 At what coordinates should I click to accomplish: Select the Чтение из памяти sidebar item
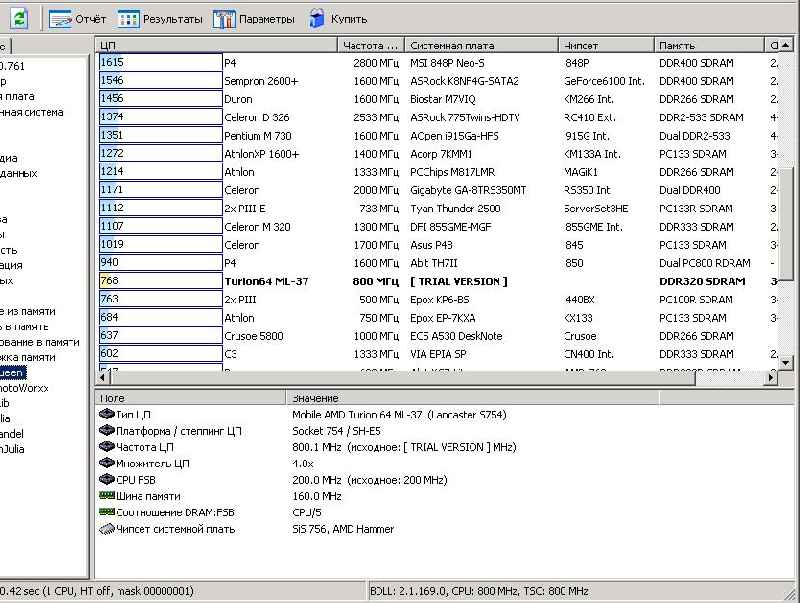click(28, 311)
